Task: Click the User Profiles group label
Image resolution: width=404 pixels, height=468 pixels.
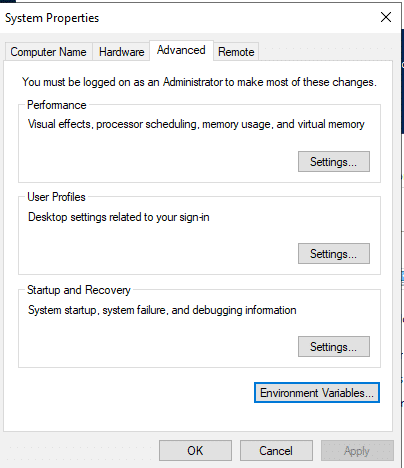Action: click(56, 197)
